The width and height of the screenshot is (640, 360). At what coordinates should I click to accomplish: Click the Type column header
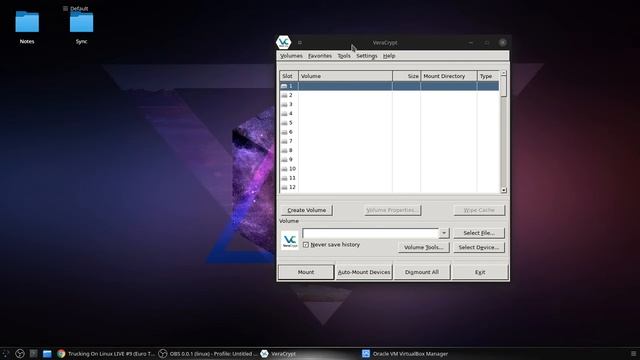point(488,76)
